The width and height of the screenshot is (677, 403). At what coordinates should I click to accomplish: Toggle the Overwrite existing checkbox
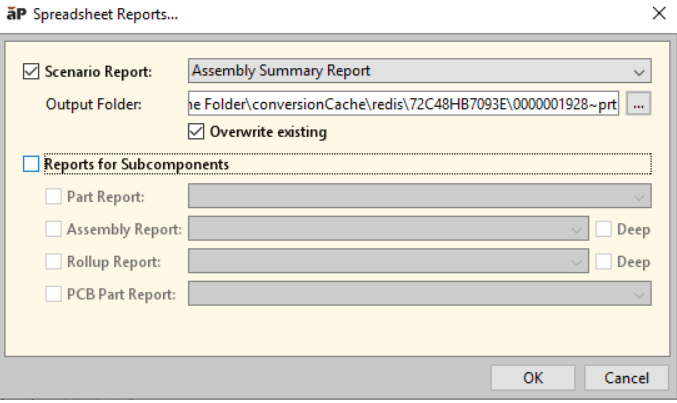tap(195, 131)
